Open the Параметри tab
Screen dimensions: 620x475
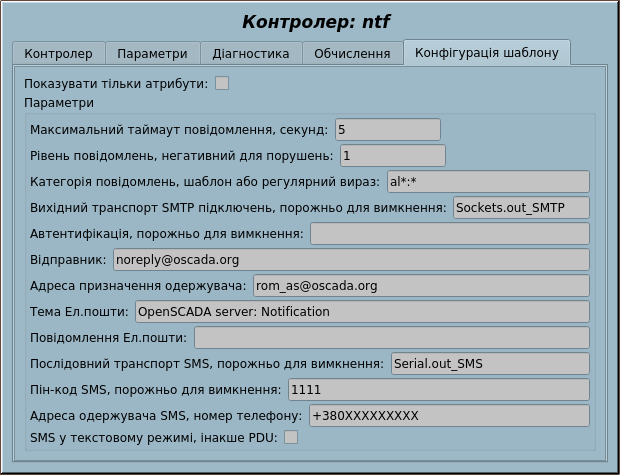152,53
